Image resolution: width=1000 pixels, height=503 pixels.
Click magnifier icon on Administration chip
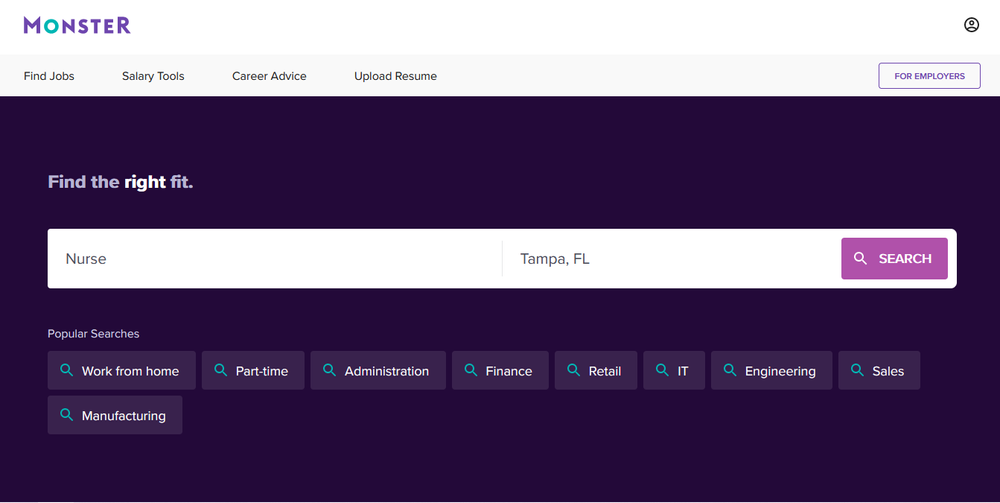[x=329, y=370]
